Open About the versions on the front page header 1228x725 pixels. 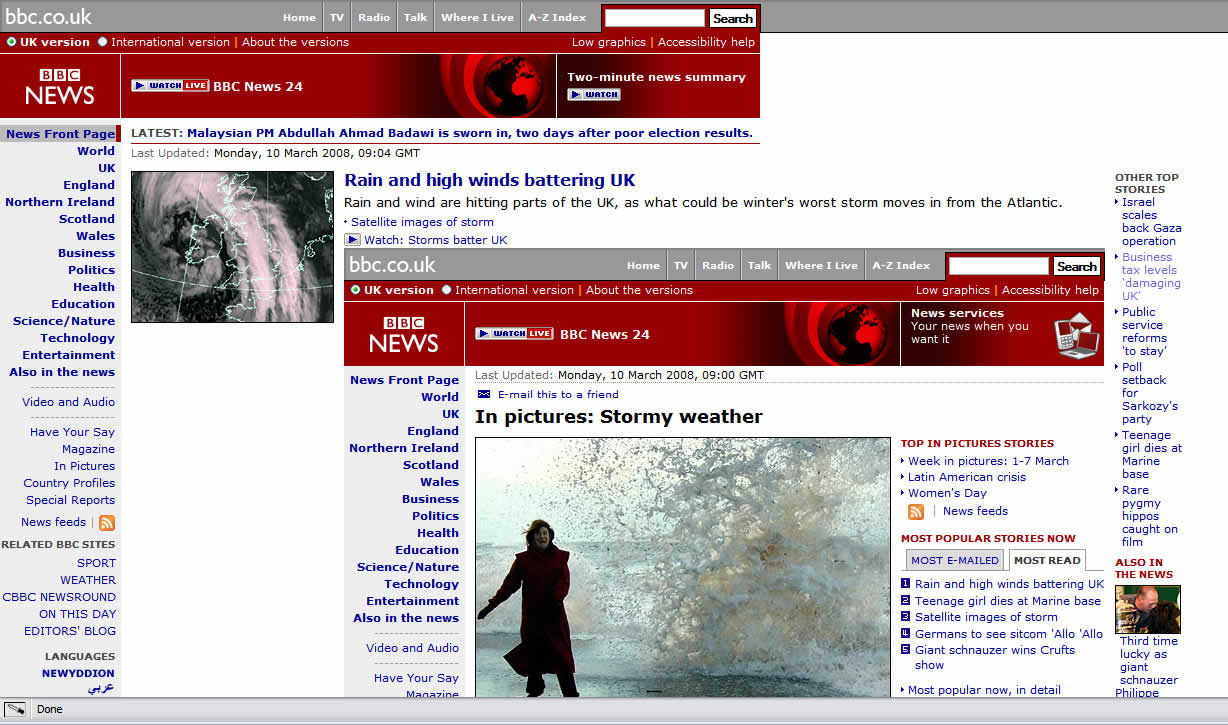pos(295,42)
